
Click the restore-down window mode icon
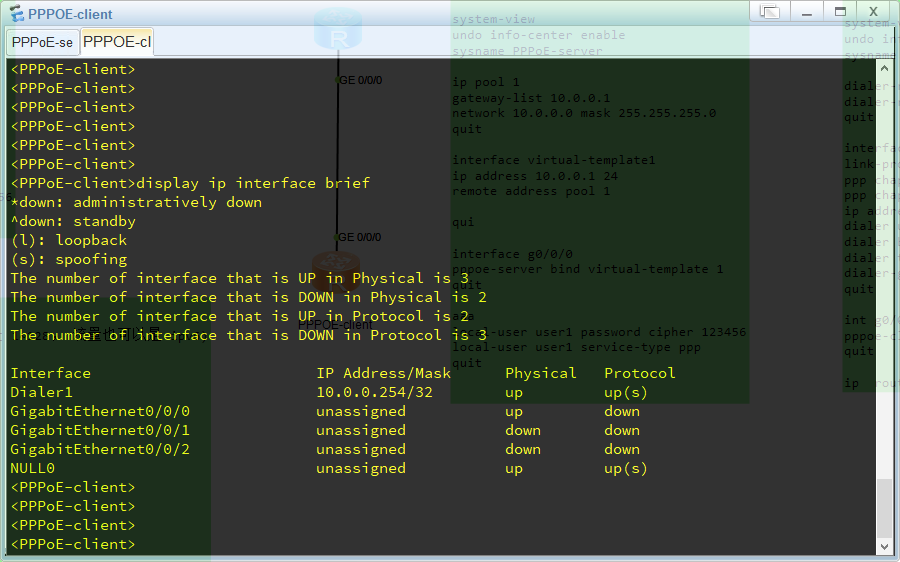pos(770,11)
